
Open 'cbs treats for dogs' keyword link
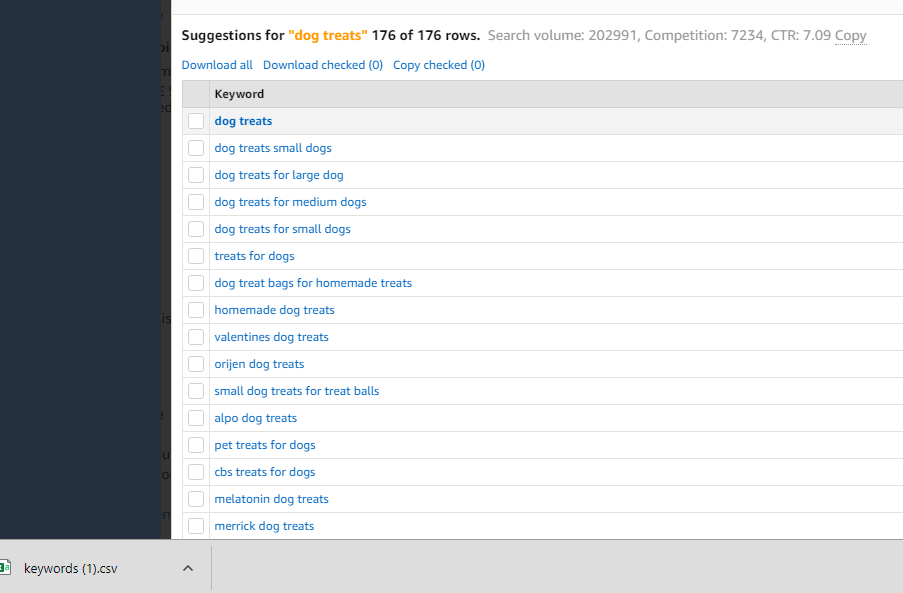pos(264,472)
